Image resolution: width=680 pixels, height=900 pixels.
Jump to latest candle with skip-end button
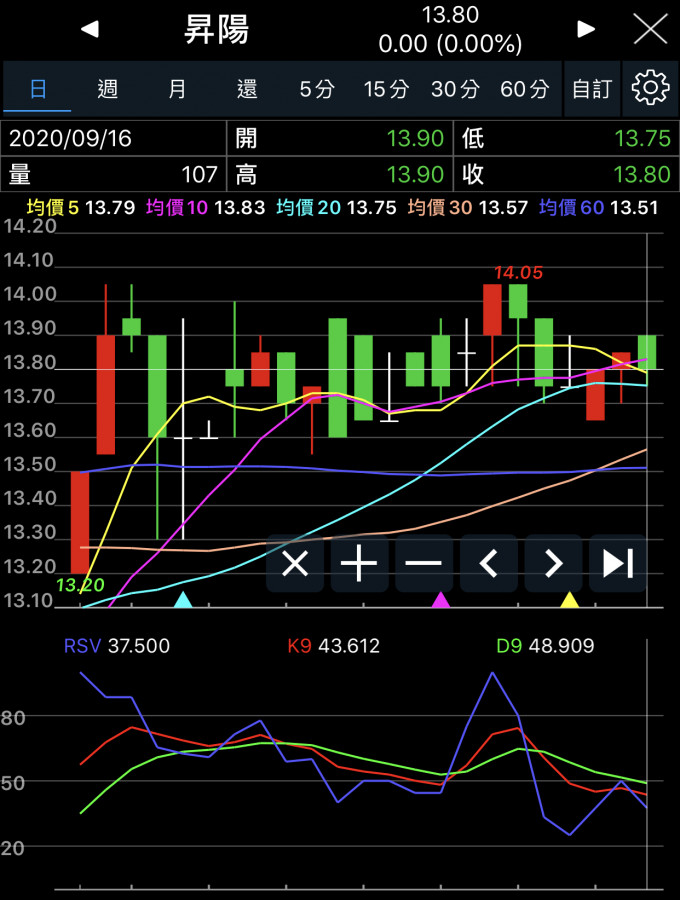617,564
